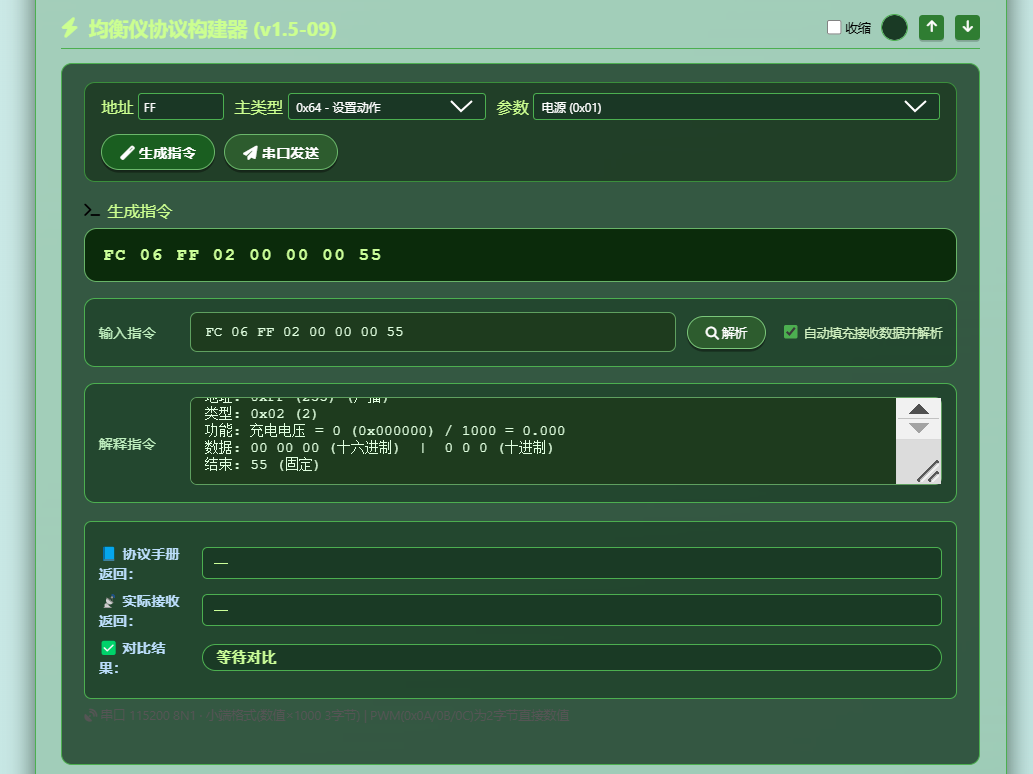This screenshot has height=774, width=1033.
Task: Click the lightning bolt icon beside the title
Action: (70, 28)
